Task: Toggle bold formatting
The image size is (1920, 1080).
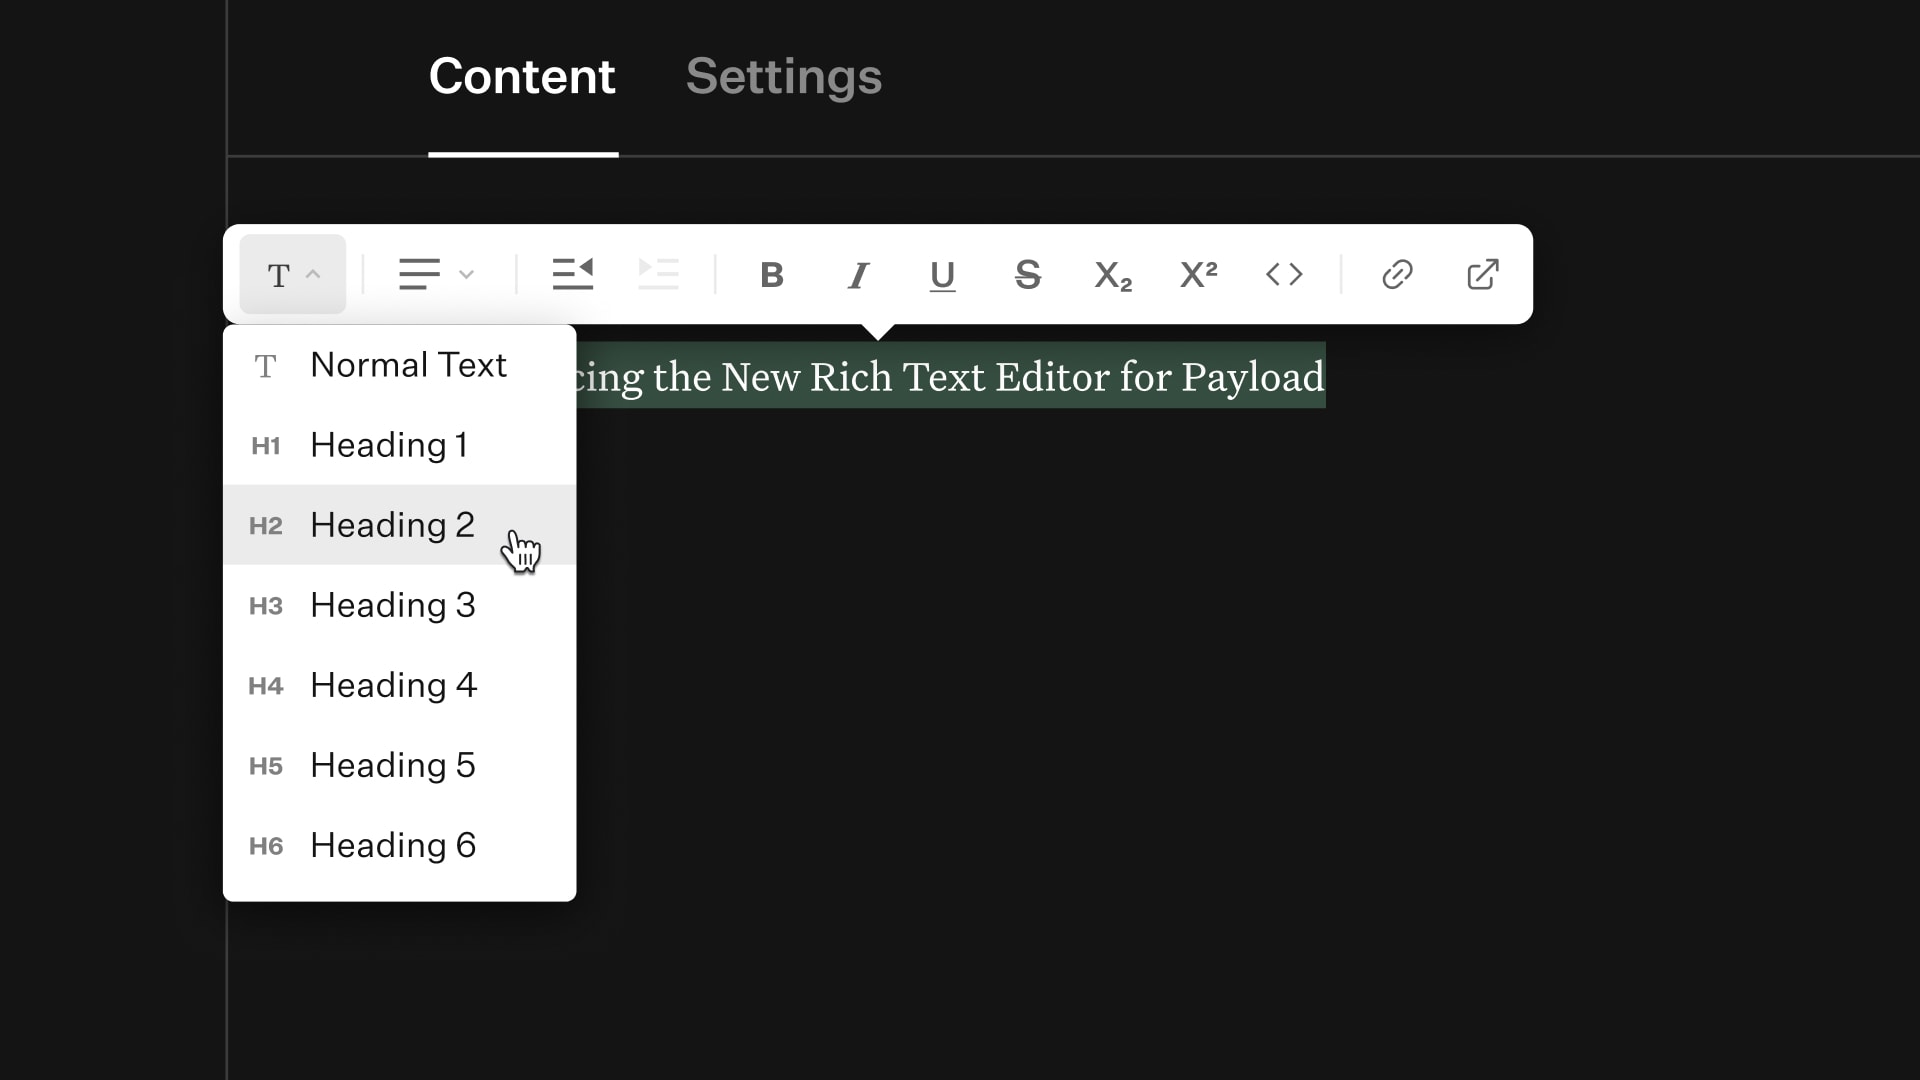Action: pos(772,274)
